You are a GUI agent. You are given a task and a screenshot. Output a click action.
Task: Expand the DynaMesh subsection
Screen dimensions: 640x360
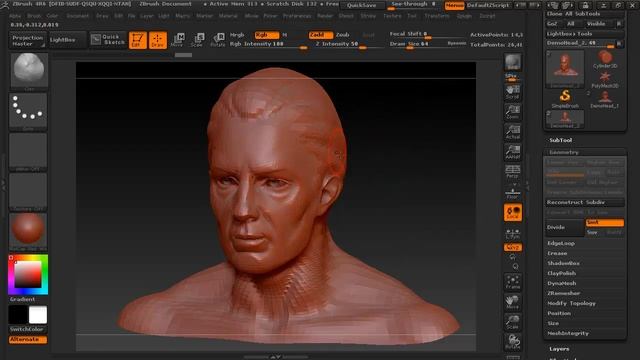coord(562,283)
